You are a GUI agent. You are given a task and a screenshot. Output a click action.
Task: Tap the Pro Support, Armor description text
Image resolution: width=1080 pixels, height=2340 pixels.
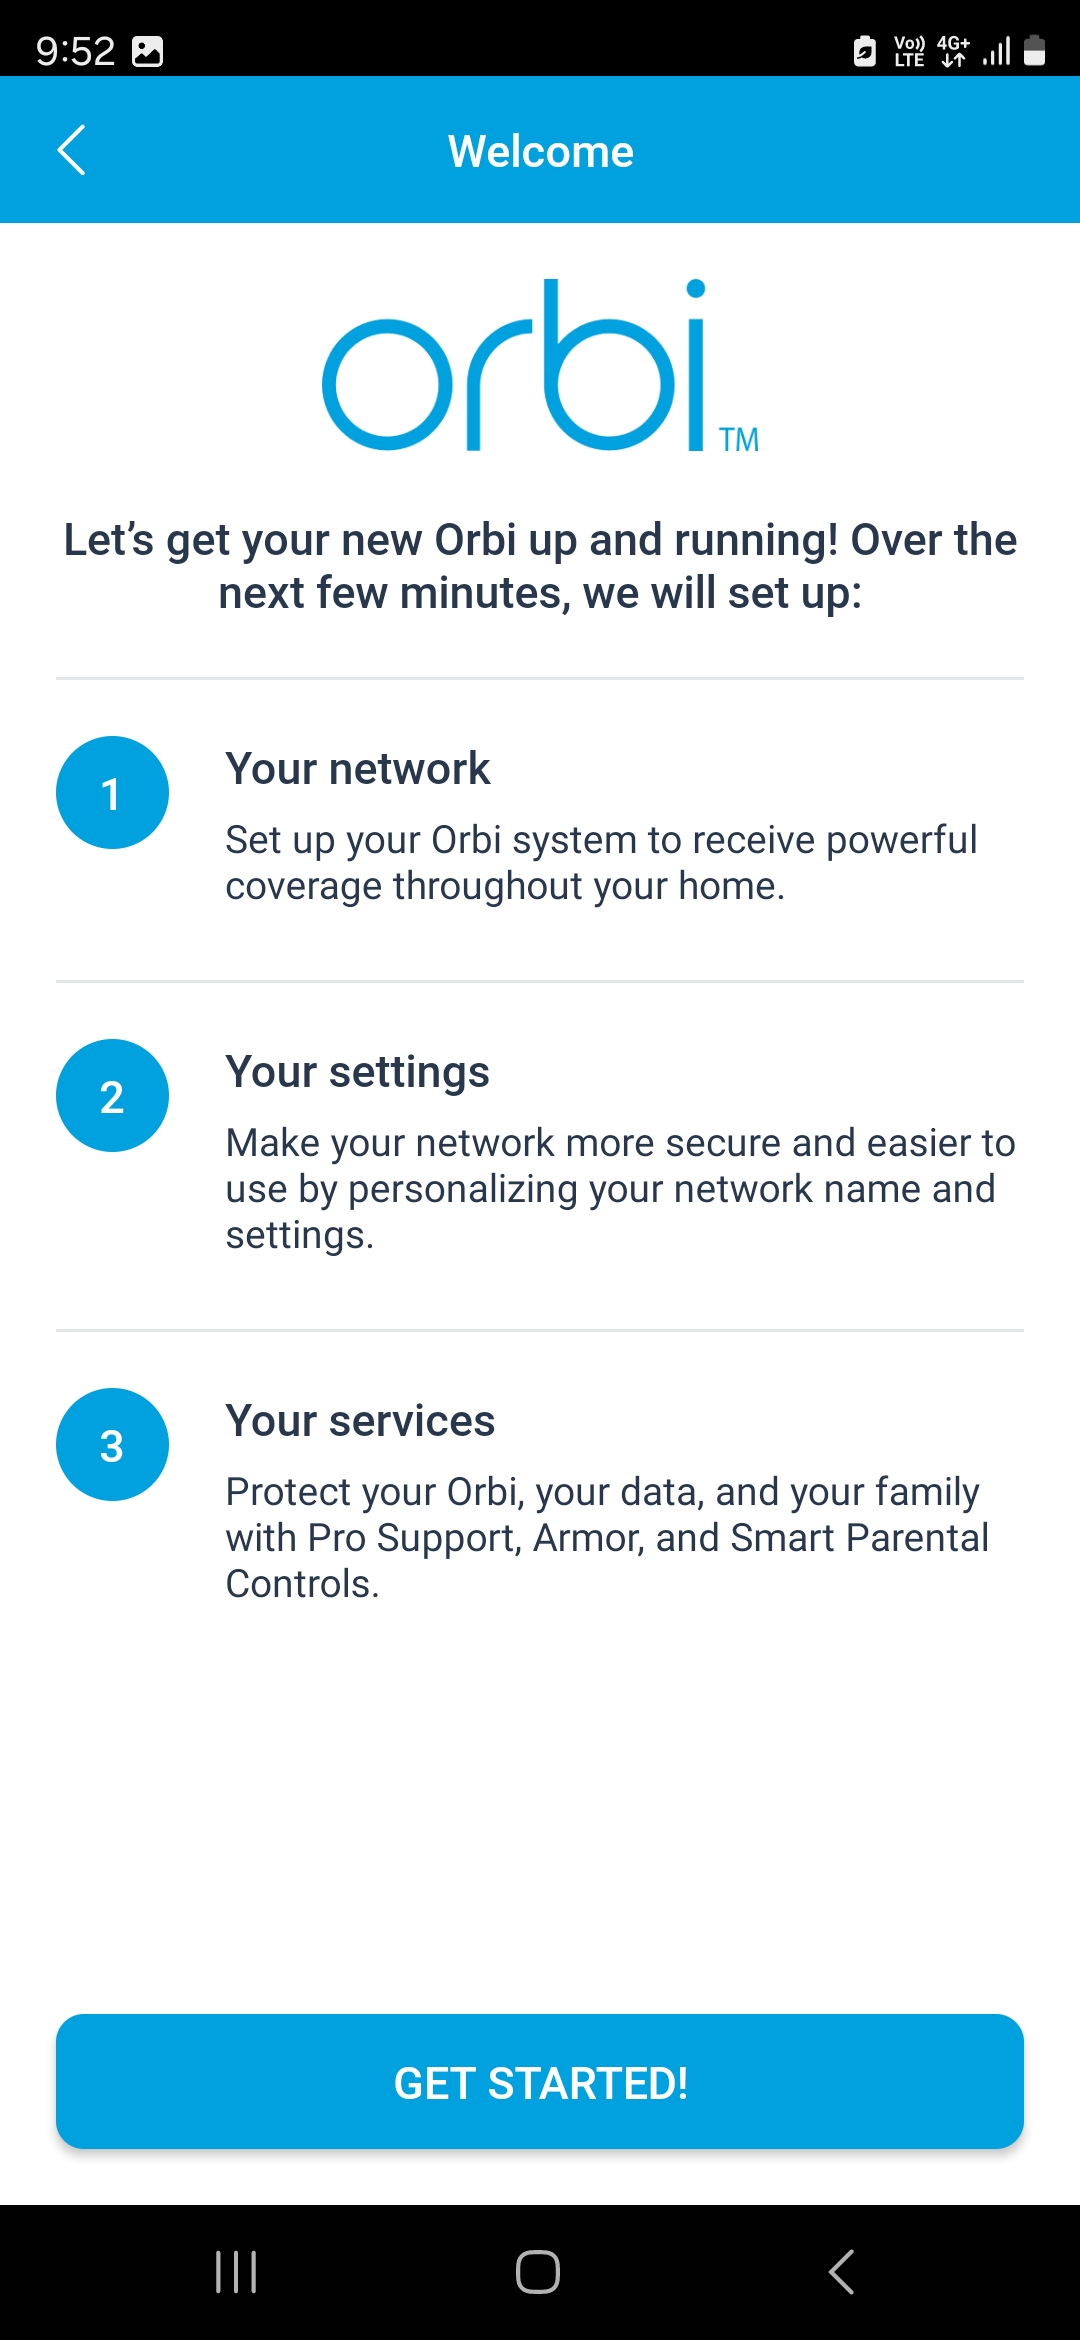point(606,1538)
